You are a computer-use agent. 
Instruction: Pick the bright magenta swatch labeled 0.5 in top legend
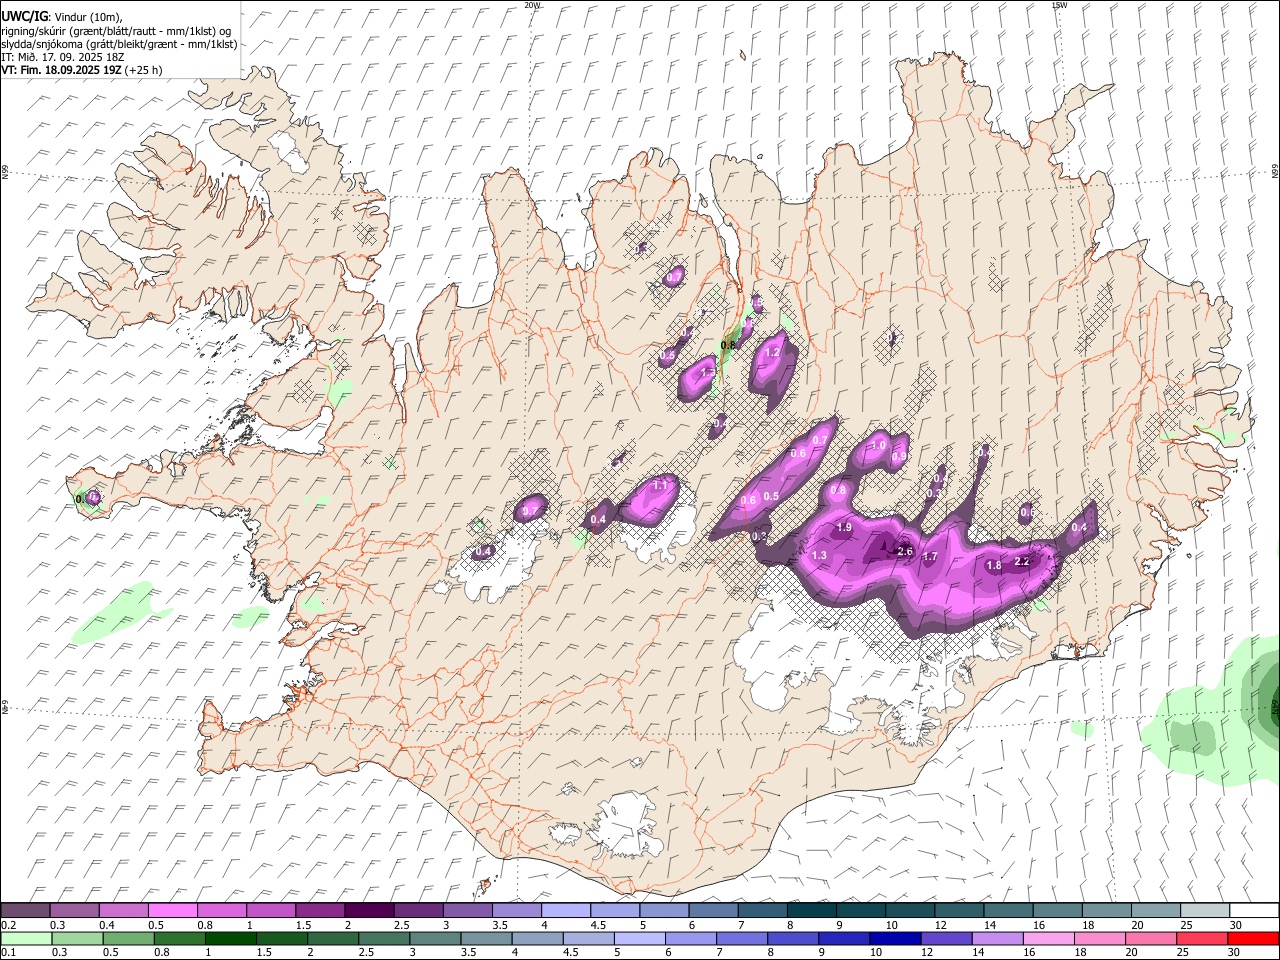(172, 911)
